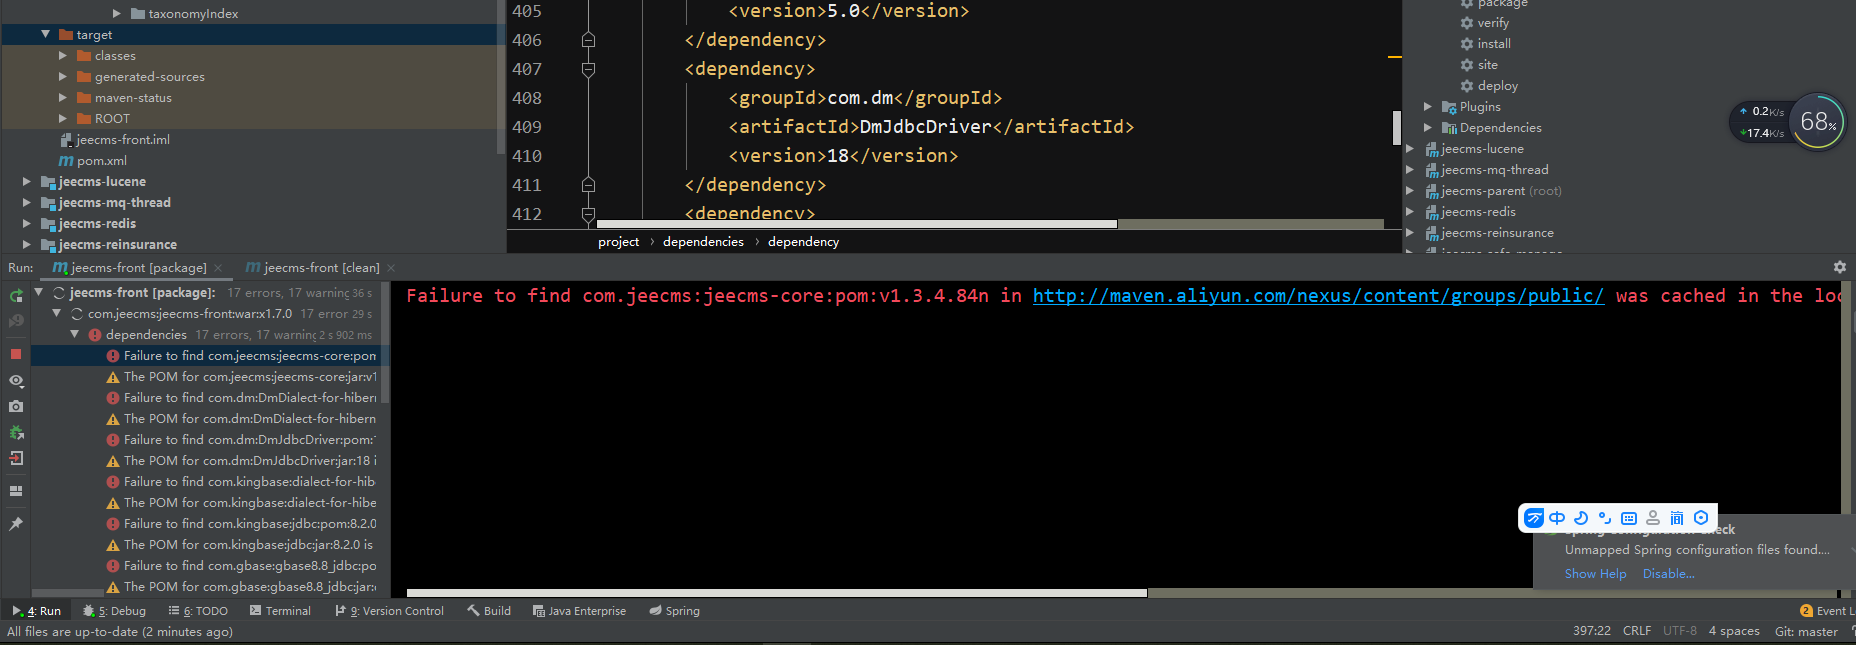1856x645 pixels.
Task: Change file encoding UTF-8 in status bar
Action: coord(1680,630)
